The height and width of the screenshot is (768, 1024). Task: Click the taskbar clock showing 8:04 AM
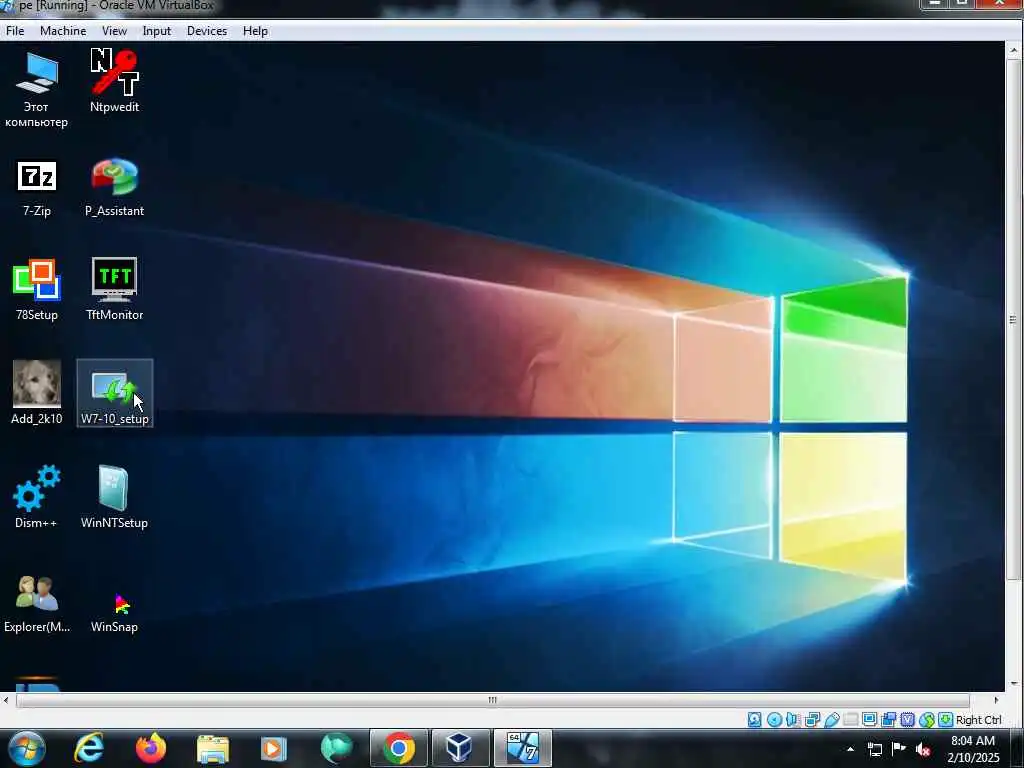[973, 749]
